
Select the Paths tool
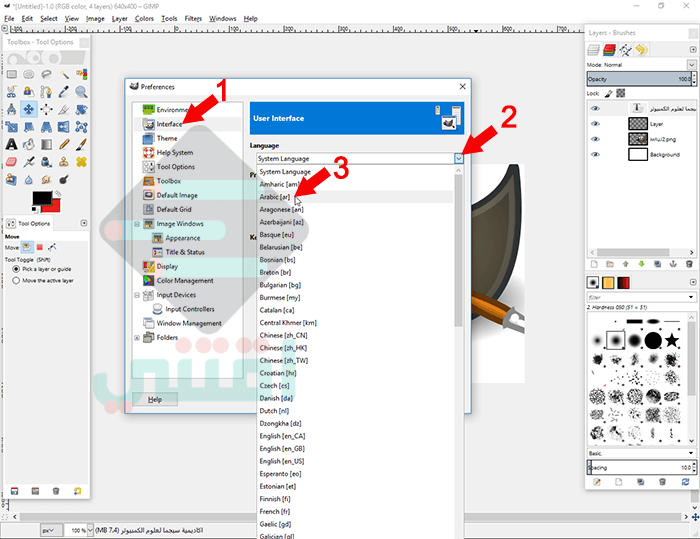pos(46,92)
